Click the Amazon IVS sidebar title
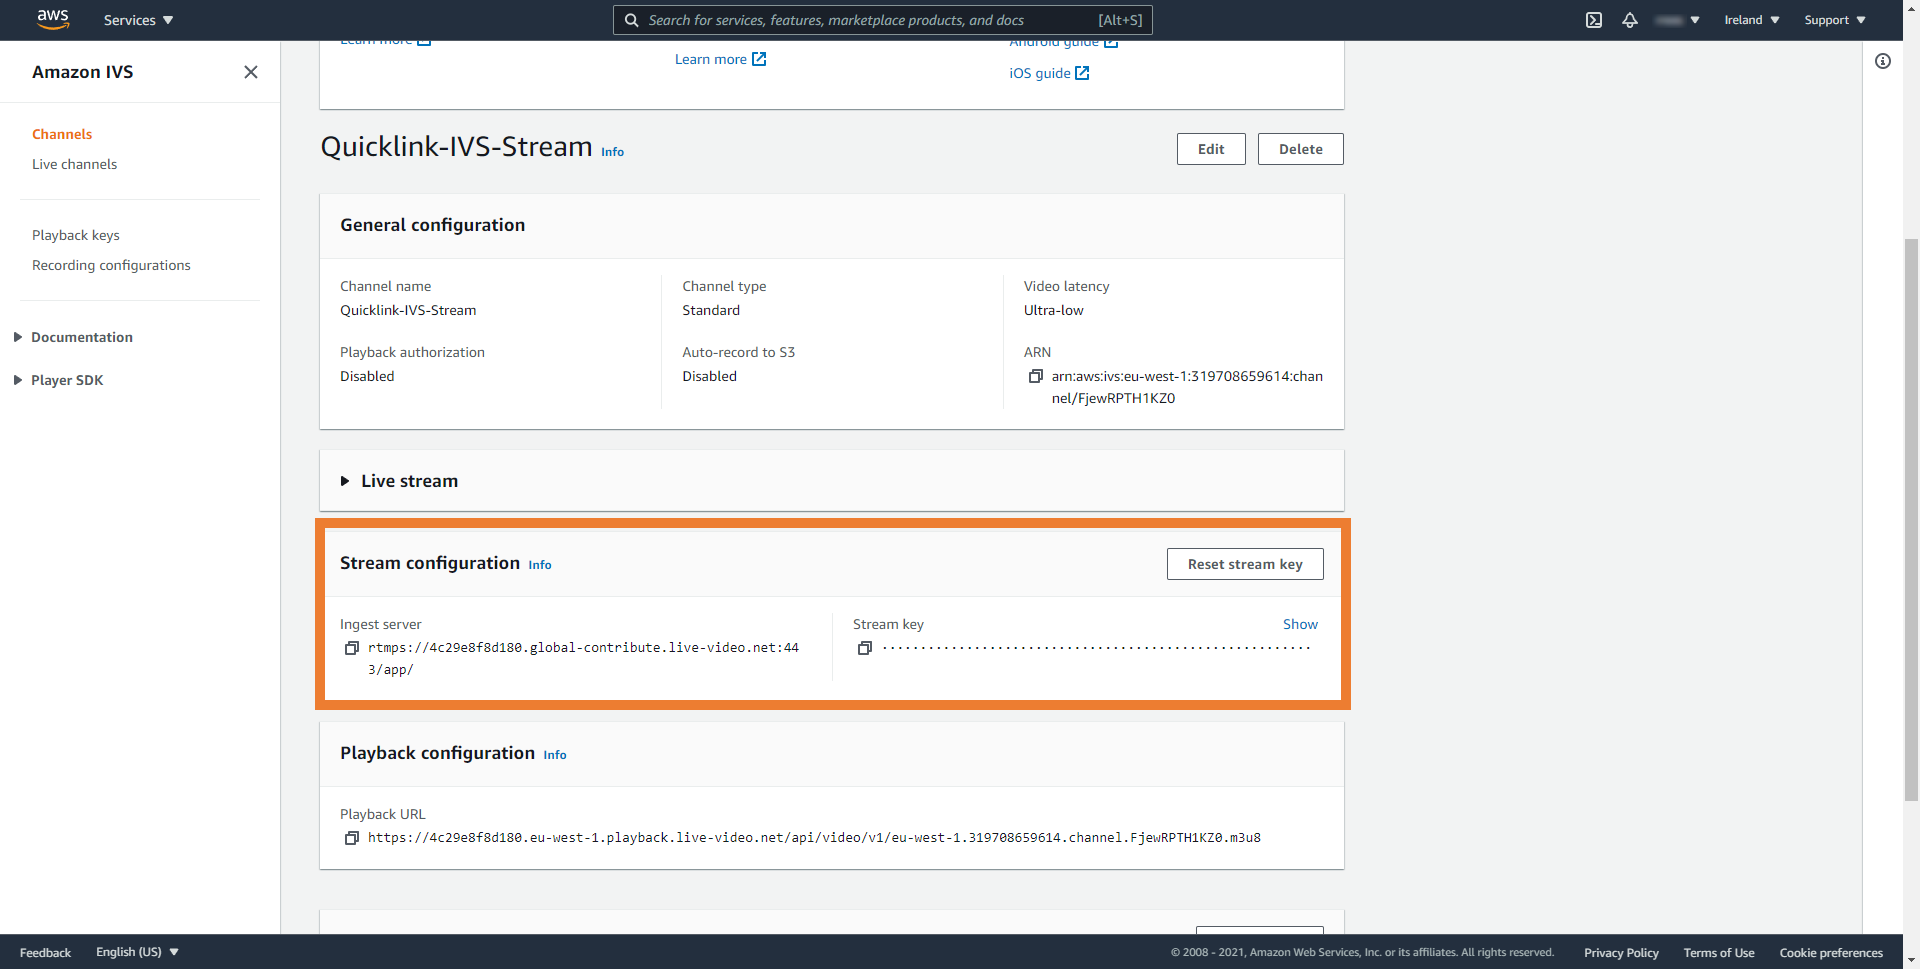Viewport: 1920px width, 969px height. pos(82,72)
